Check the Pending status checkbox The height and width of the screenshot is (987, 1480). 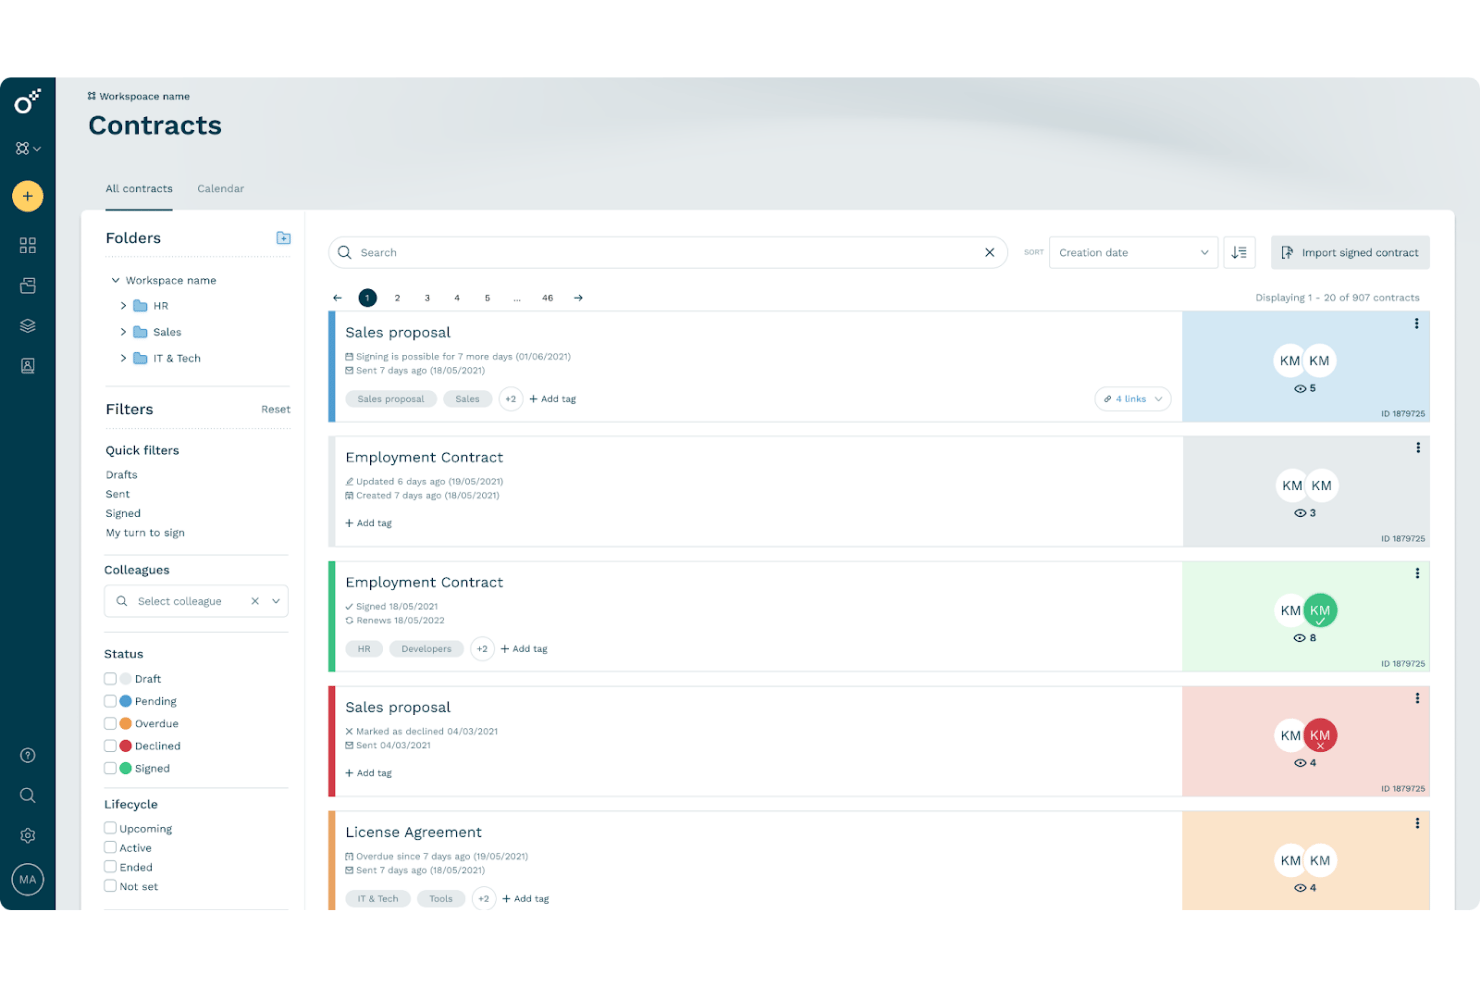[x=110, y=701]
